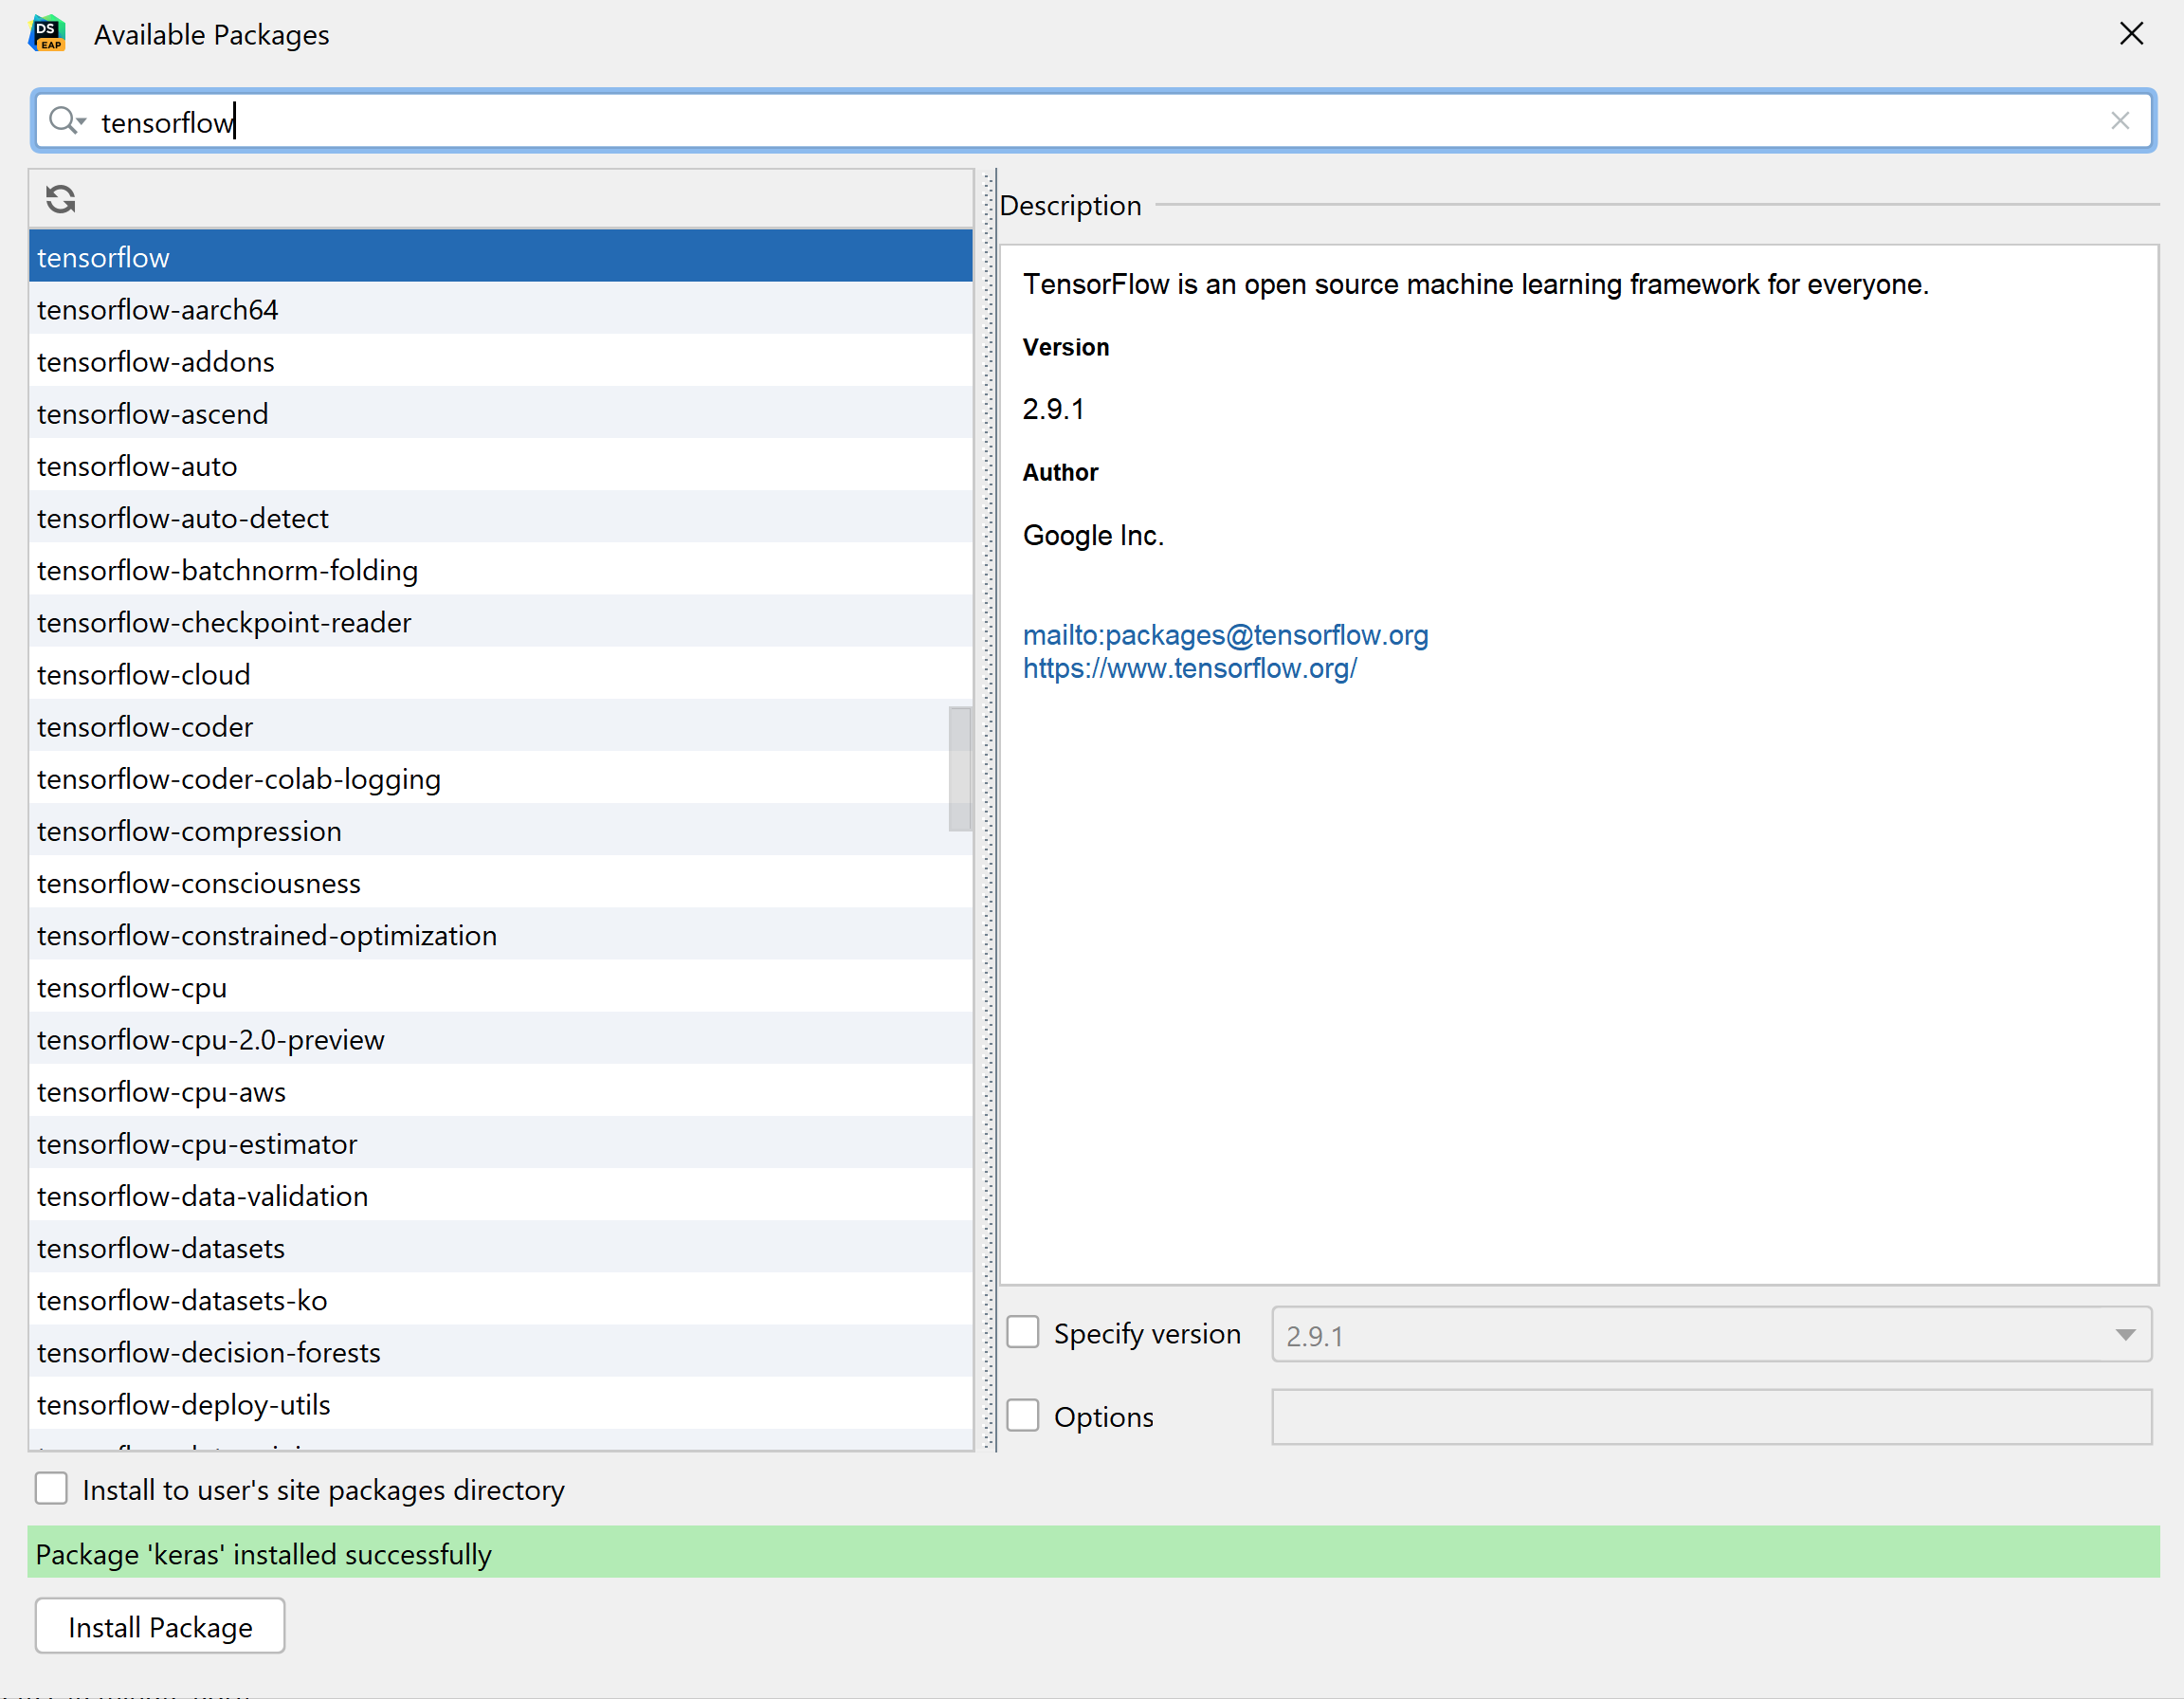Select tensorflow-data-validation package

coord(500,1196)
